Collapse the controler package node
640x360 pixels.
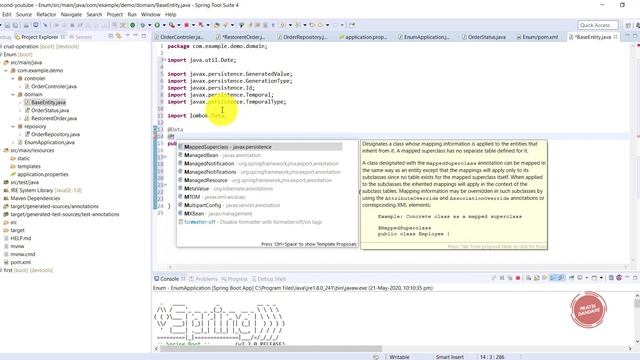[13, 78]
